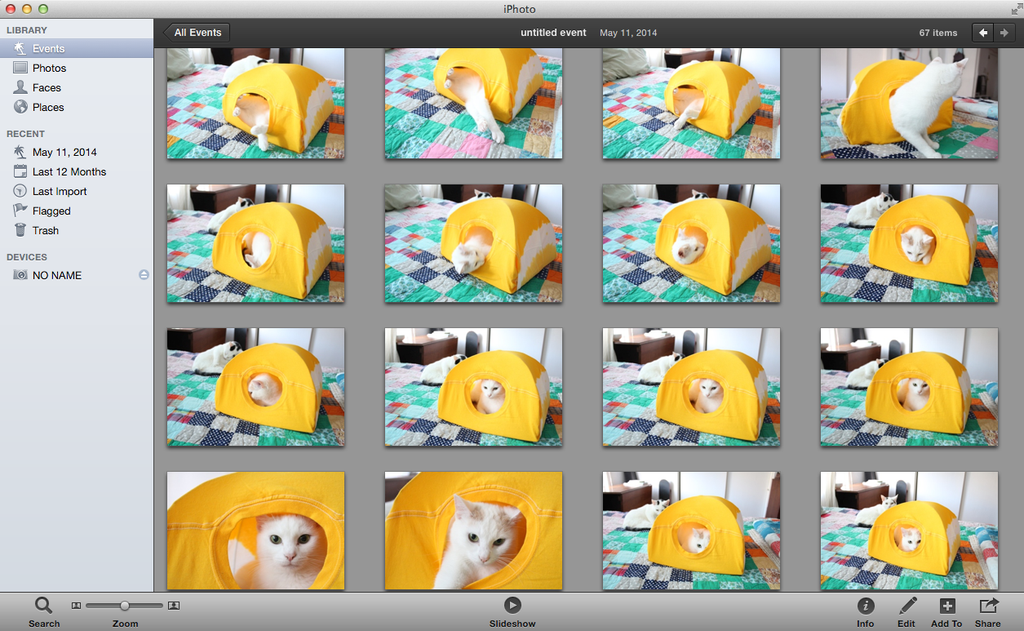Viewport: 1024px width, 631px height.
Task: Click the Photos stack icon
Action: click(x=20, y=68)
